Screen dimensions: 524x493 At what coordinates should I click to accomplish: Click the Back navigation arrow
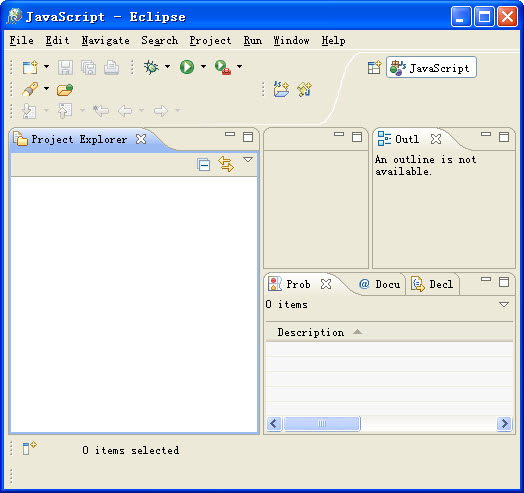[125, 111]
